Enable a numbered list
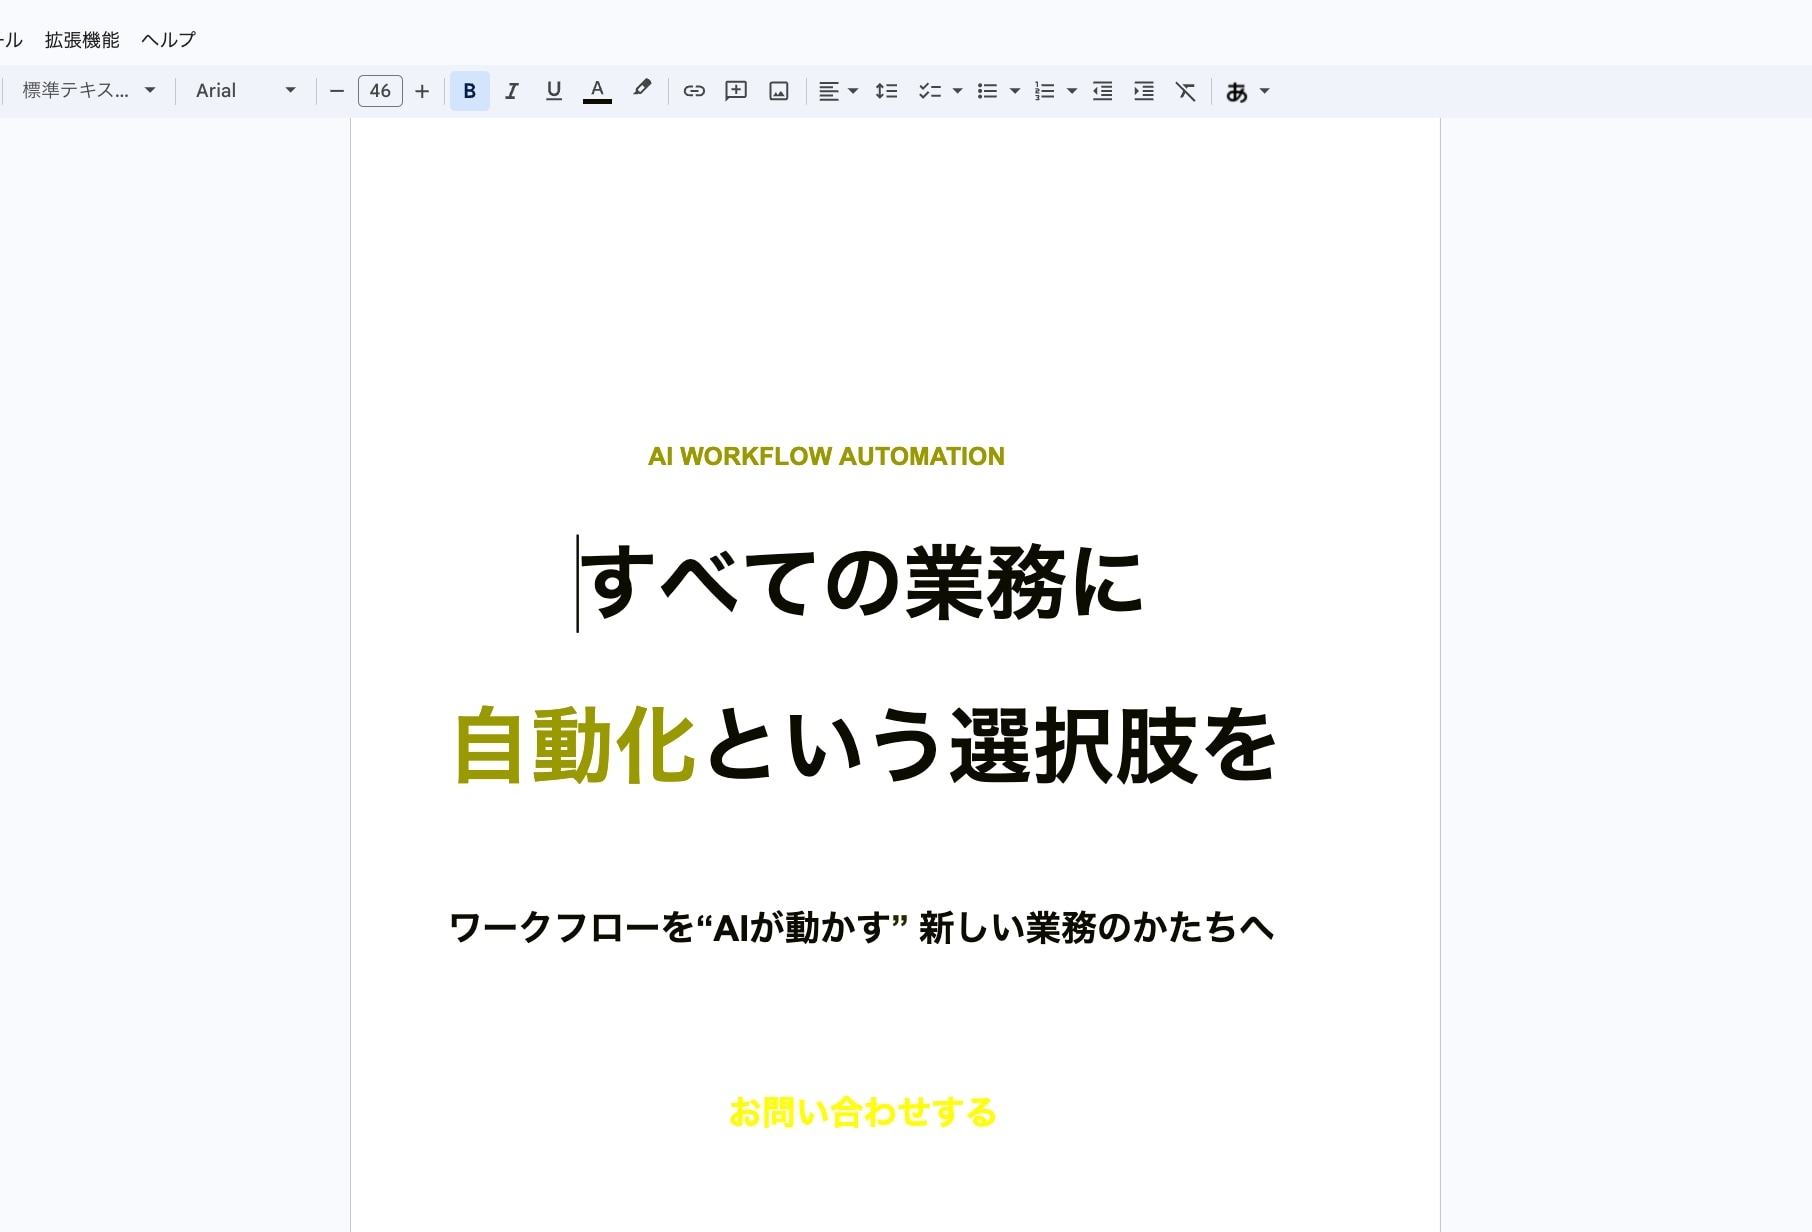 click(x=1045, y=91)
